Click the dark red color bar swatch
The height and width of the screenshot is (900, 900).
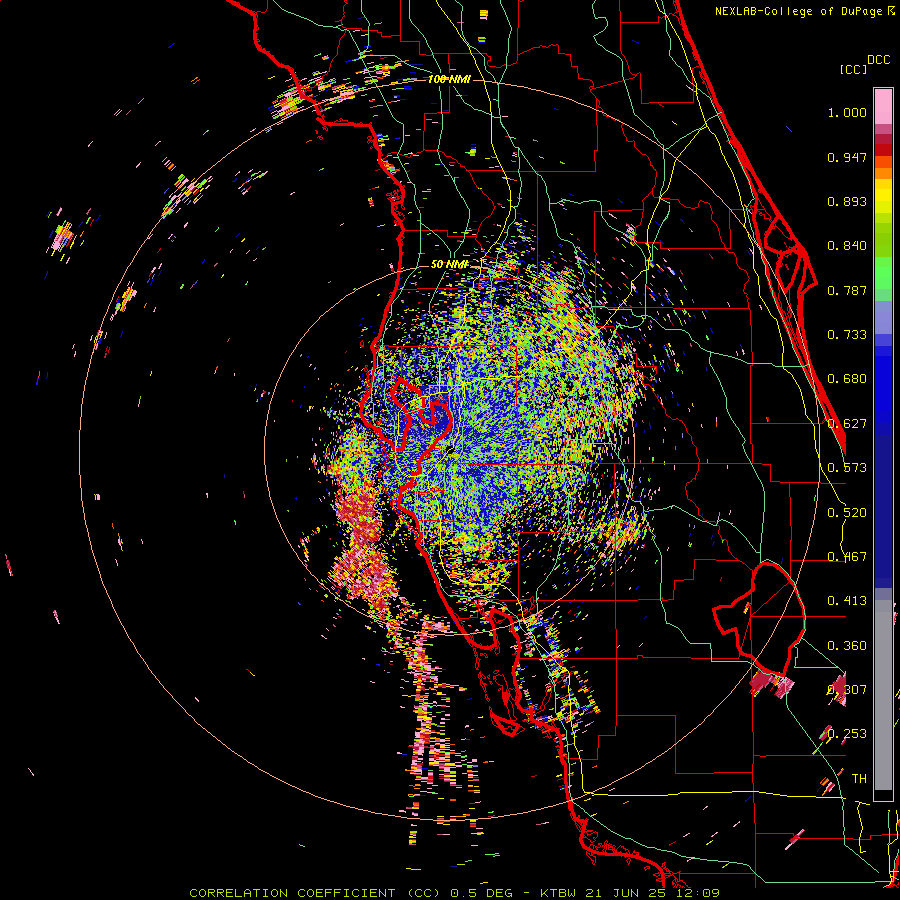click(x=883, y=150)
